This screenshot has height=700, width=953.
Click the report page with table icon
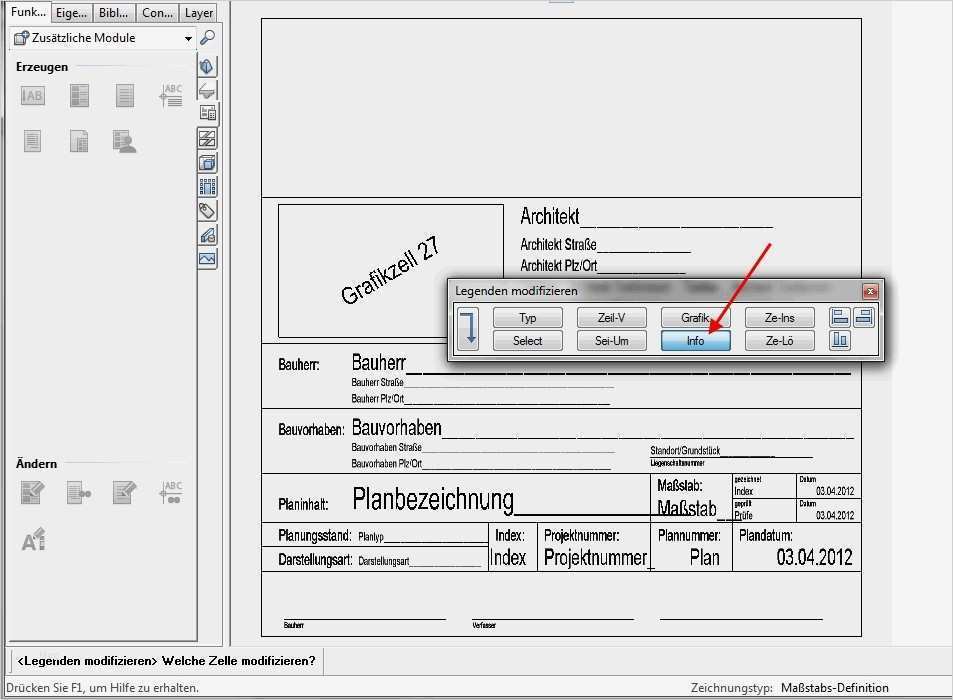tap(78, 141)
